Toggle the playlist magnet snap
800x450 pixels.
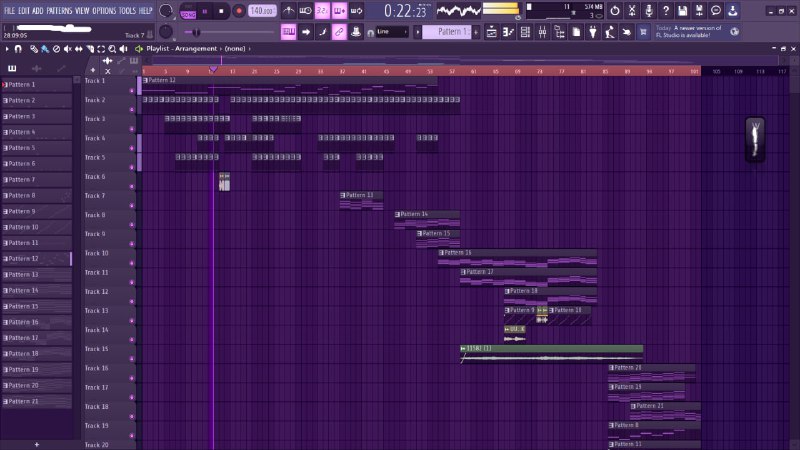[x=18, y=49]
